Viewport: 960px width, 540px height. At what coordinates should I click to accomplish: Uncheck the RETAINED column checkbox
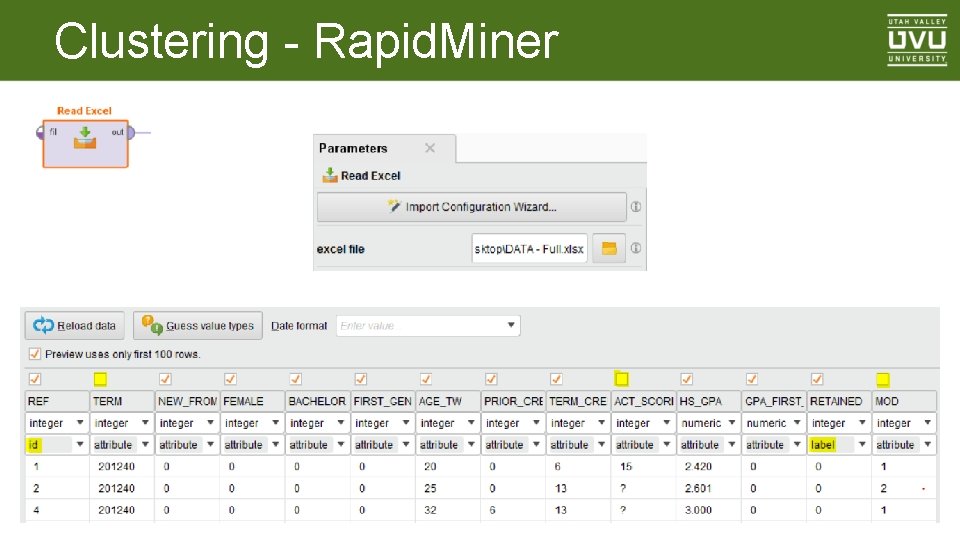point(817,380)
